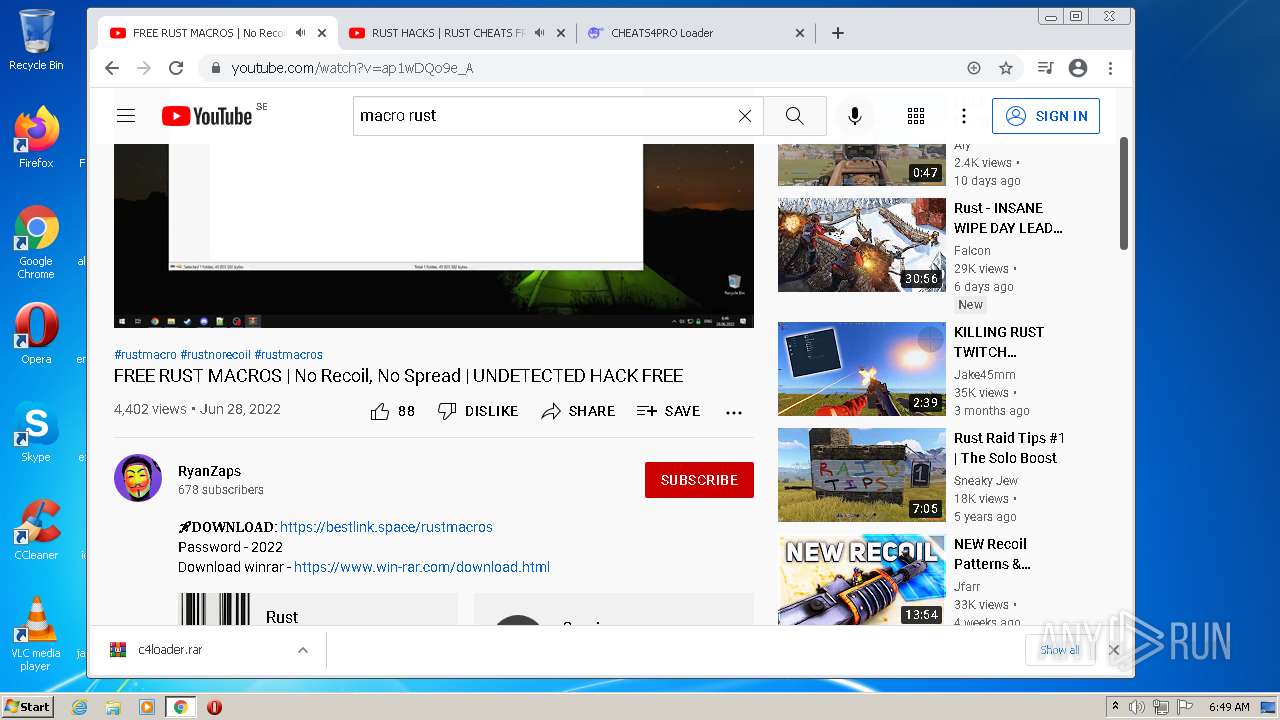Go to YouTube home via logo
Screen dimensions: 1280x720
click(x=207, y=116)
